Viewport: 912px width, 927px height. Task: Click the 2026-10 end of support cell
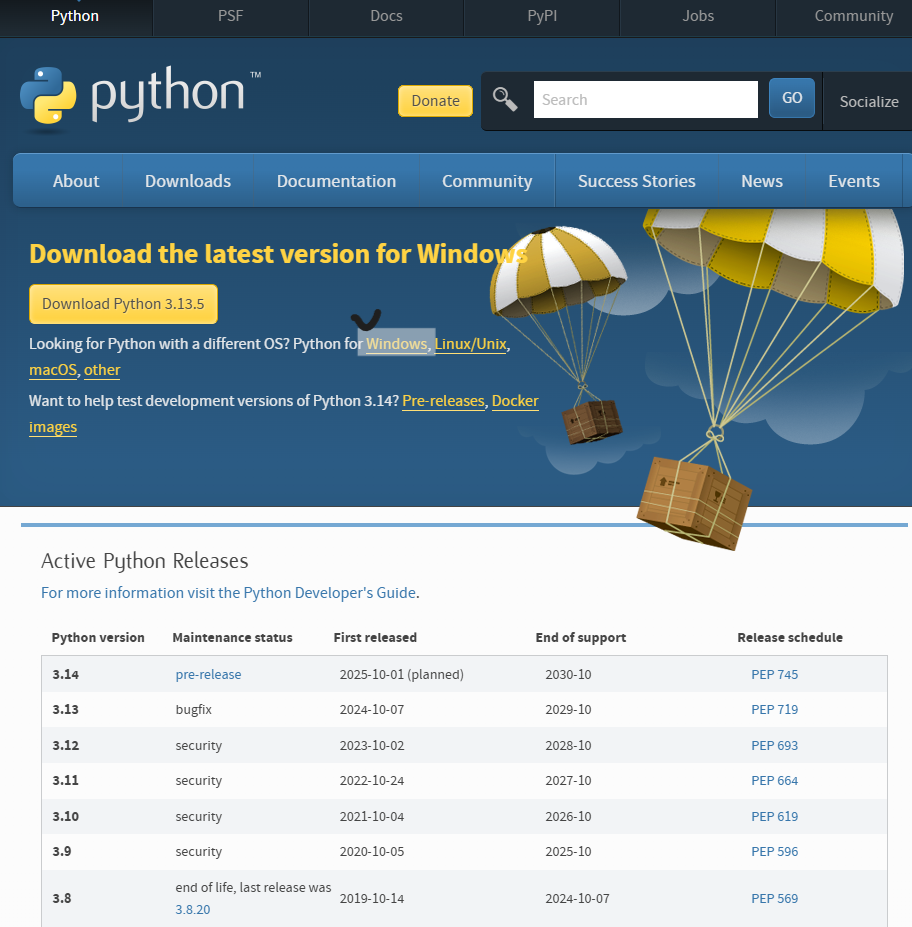(x=568, y=816)
